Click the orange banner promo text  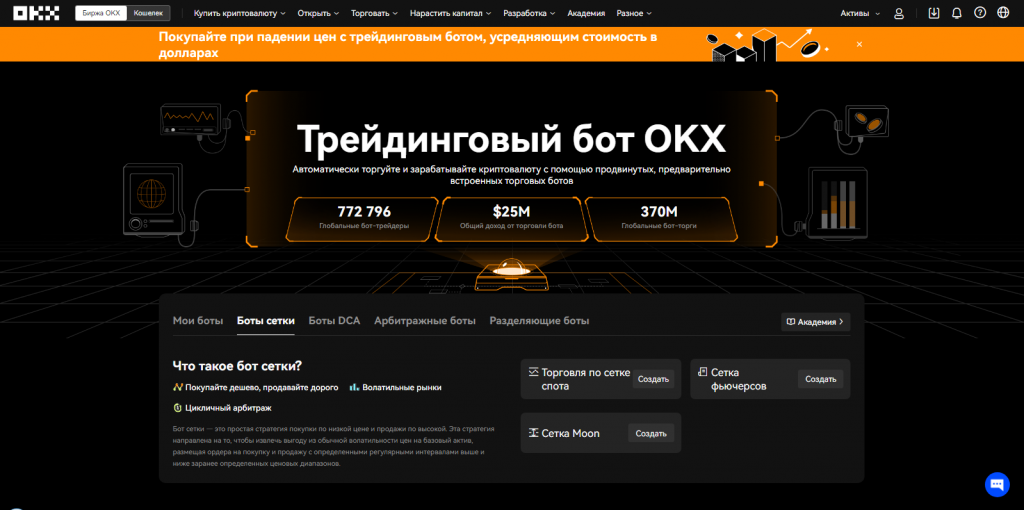tap(408, 44)
